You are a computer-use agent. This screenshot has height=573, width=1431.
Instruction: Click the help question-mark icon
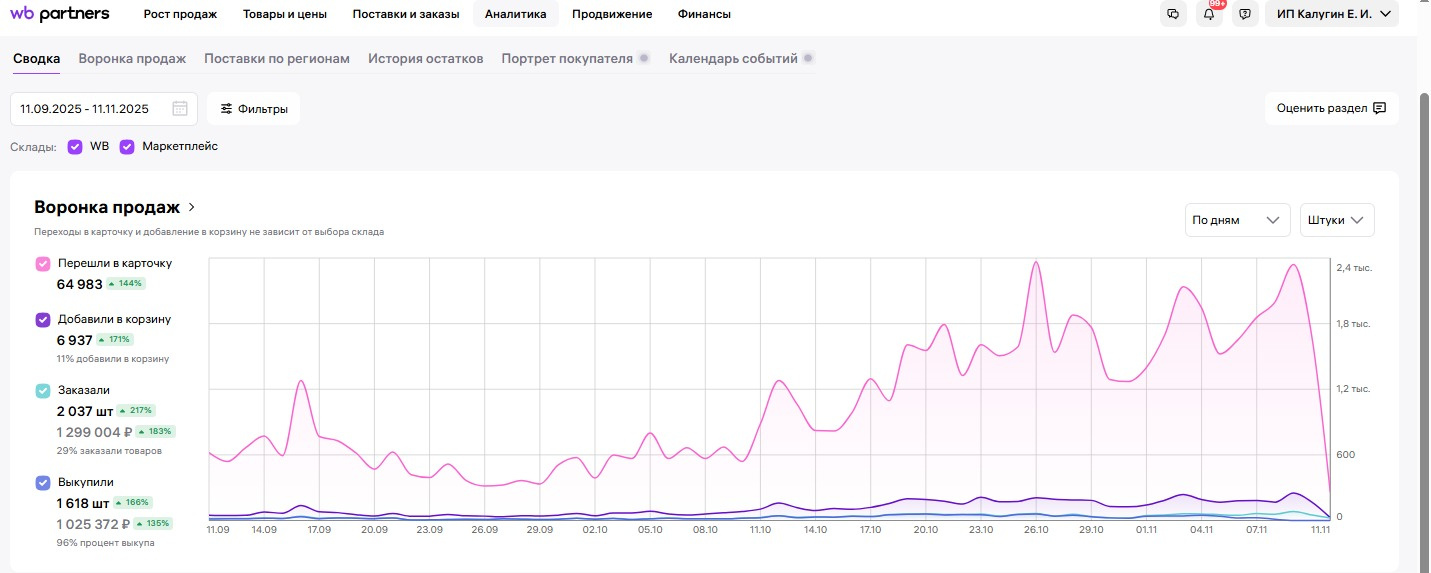click(x=1245, y=14)
